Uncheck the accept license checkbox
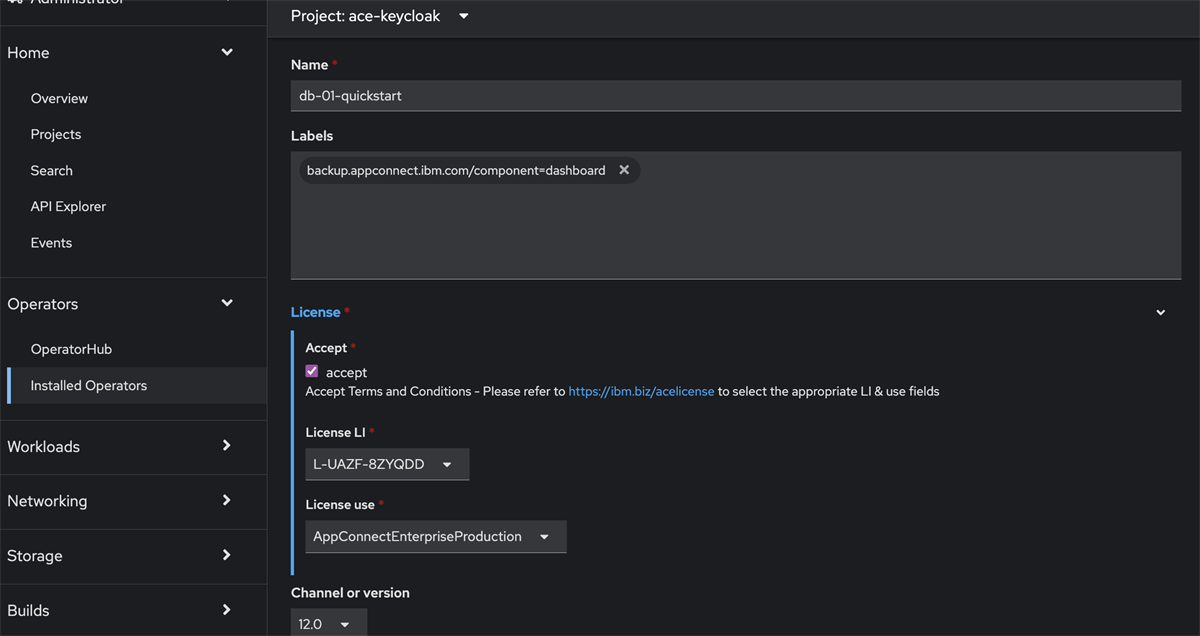1200x636 pixels. click(x=311, y=371)
